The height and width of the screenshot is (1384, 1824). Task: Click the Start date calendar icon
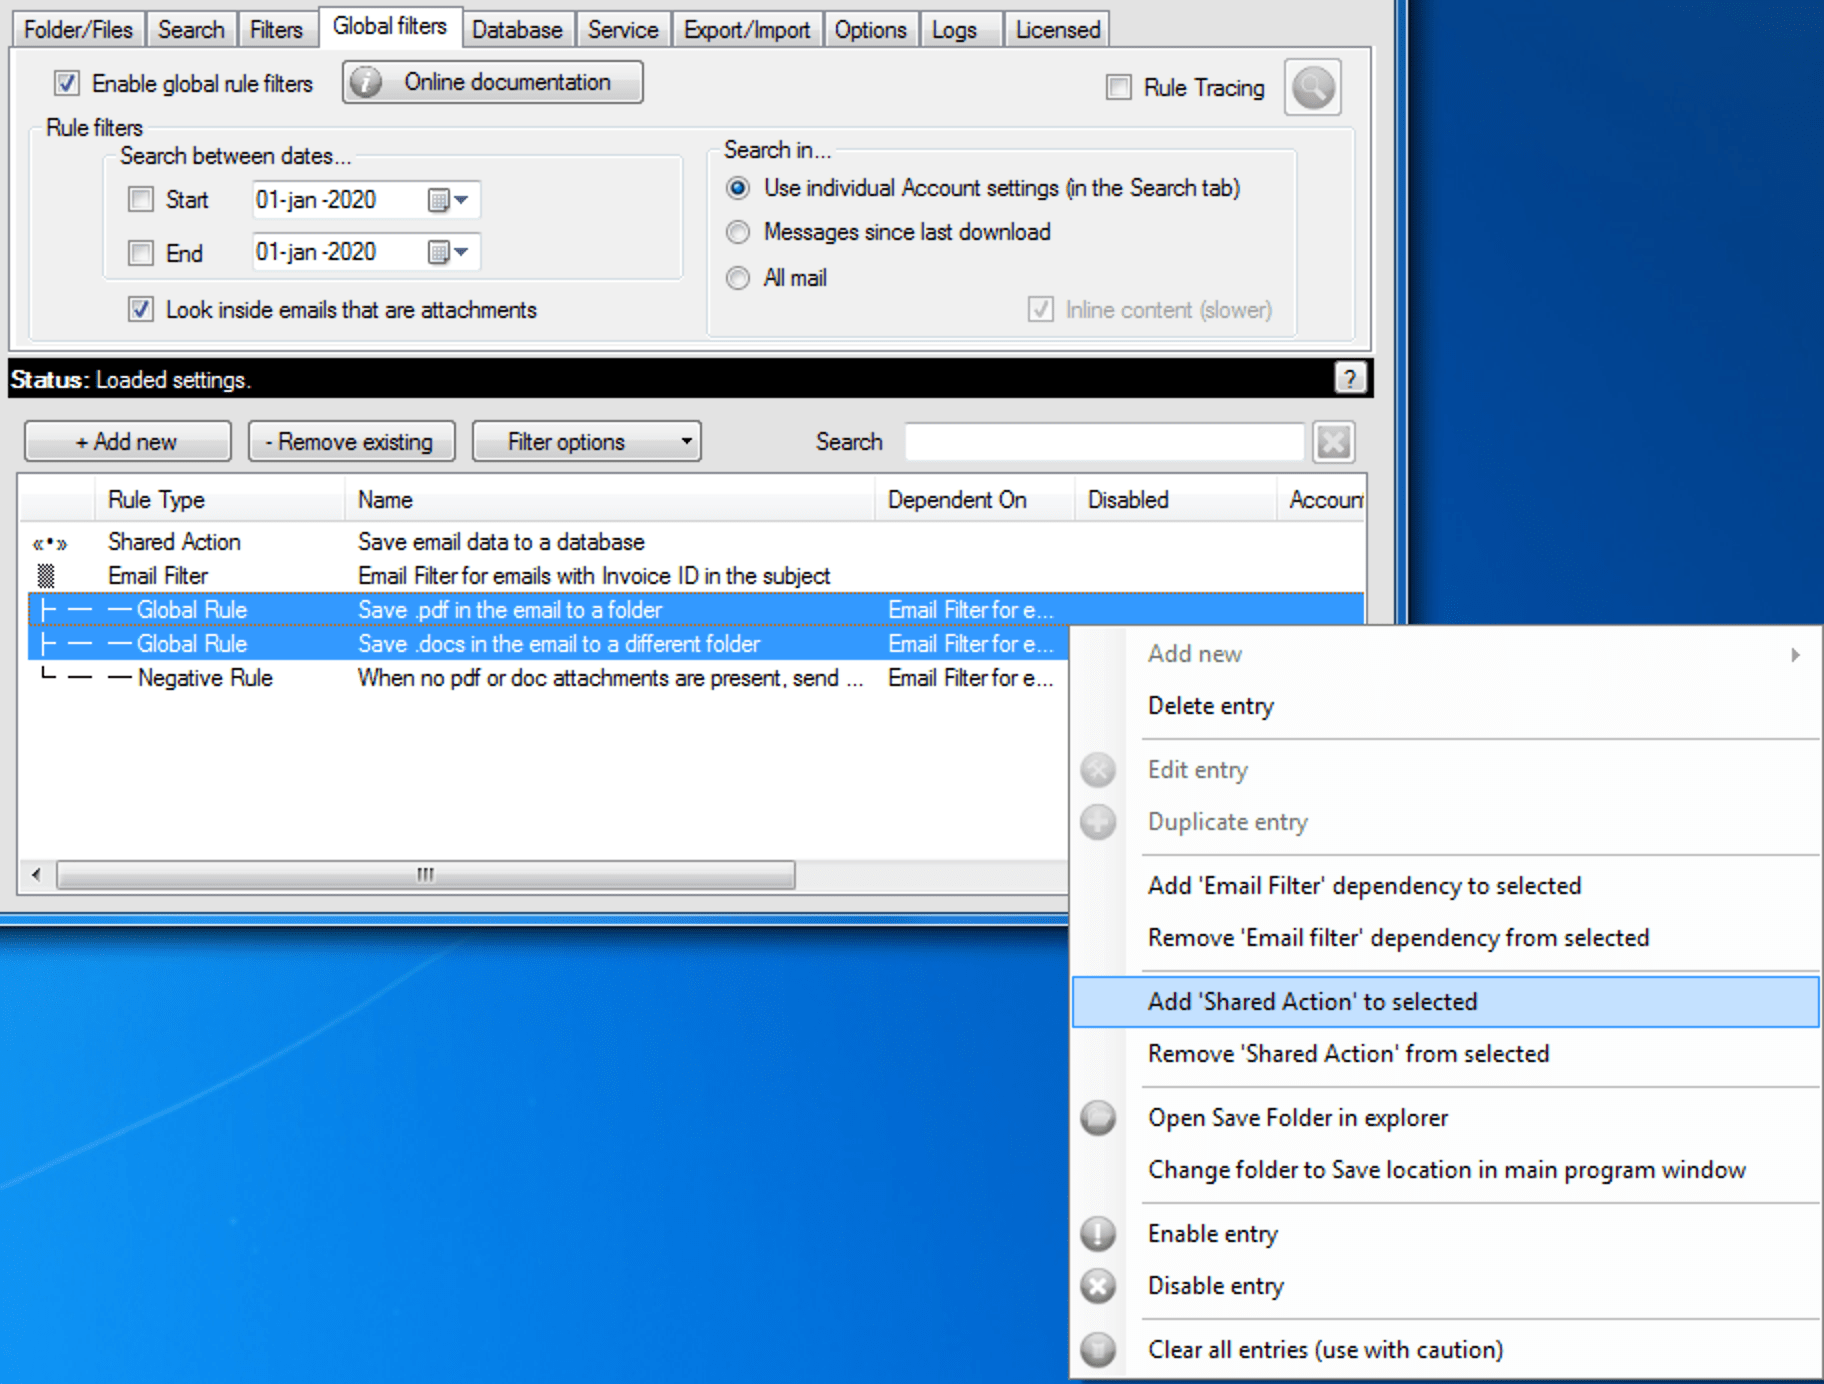pyautogui.click(x=438, y=200)
